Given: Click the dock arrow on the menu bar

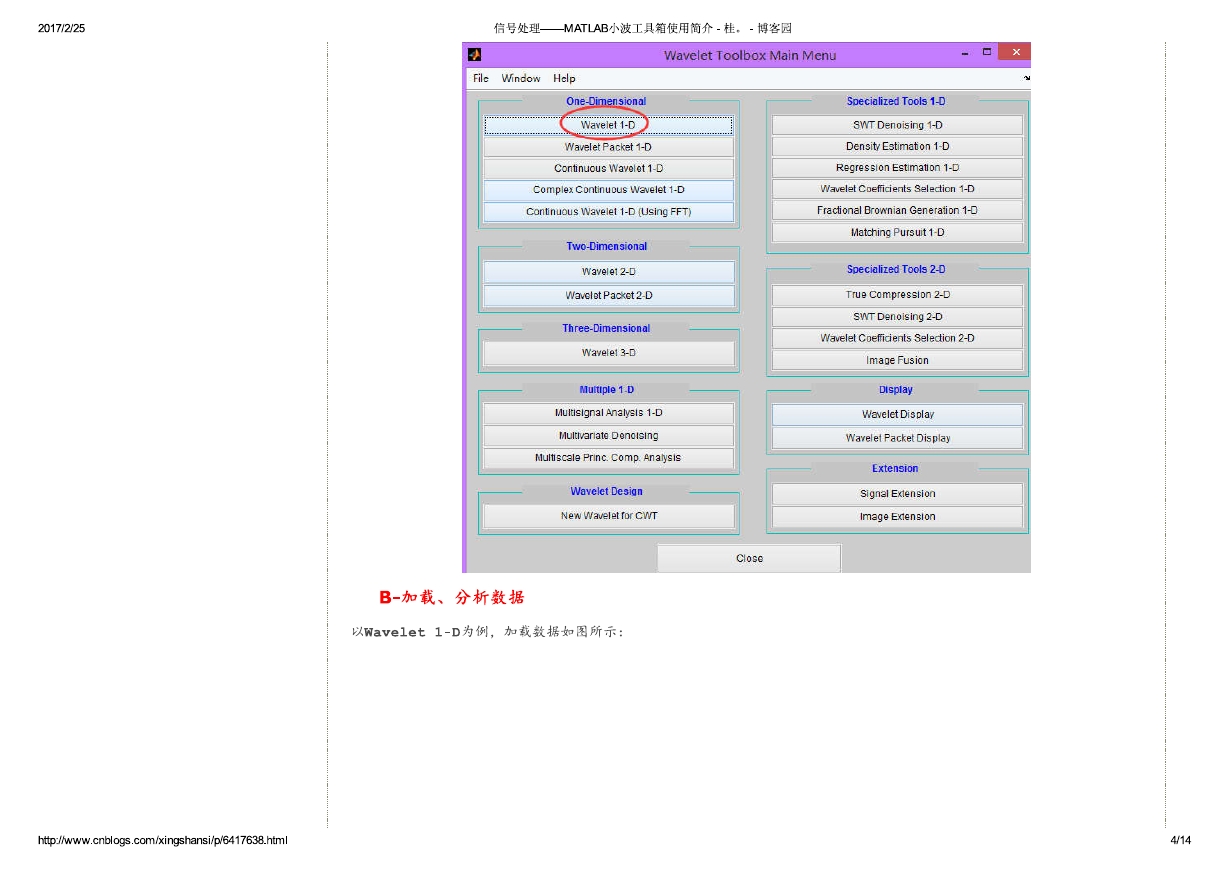Looking at the screenshot, I should [x=1026, y=78].
